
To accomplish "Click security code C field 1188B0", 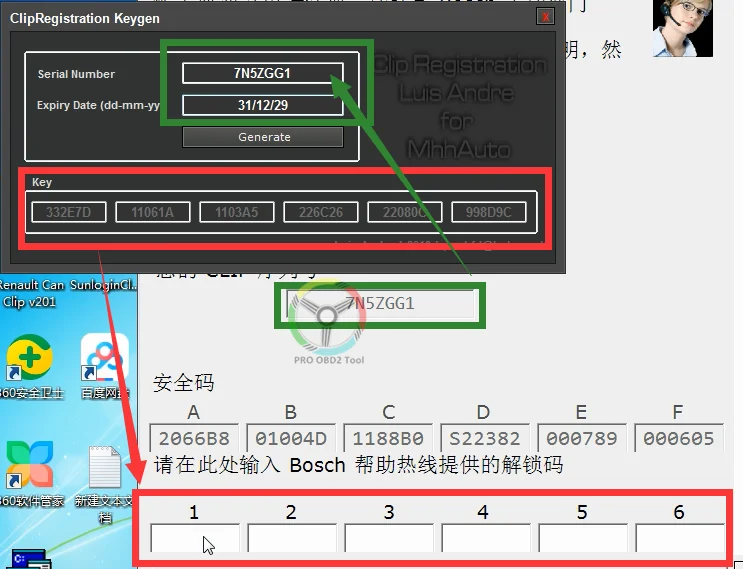I will click(388, 438).
